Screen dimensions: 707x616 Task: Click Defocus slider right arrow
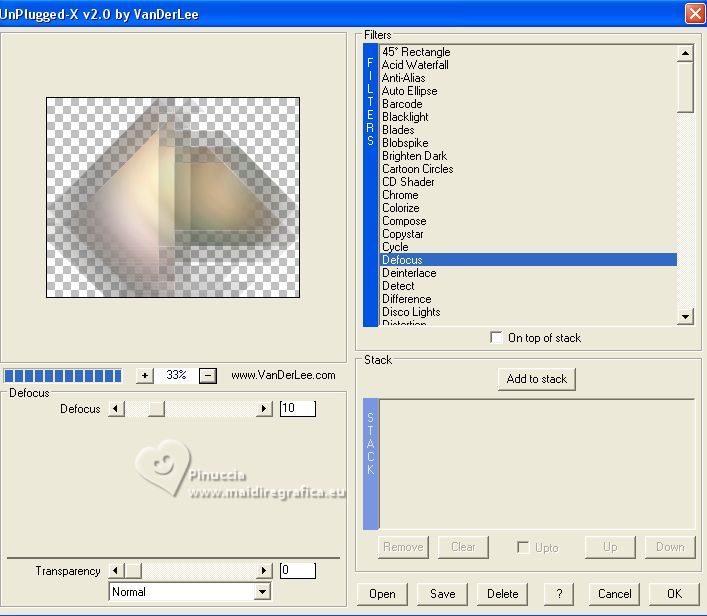[264, 409]
